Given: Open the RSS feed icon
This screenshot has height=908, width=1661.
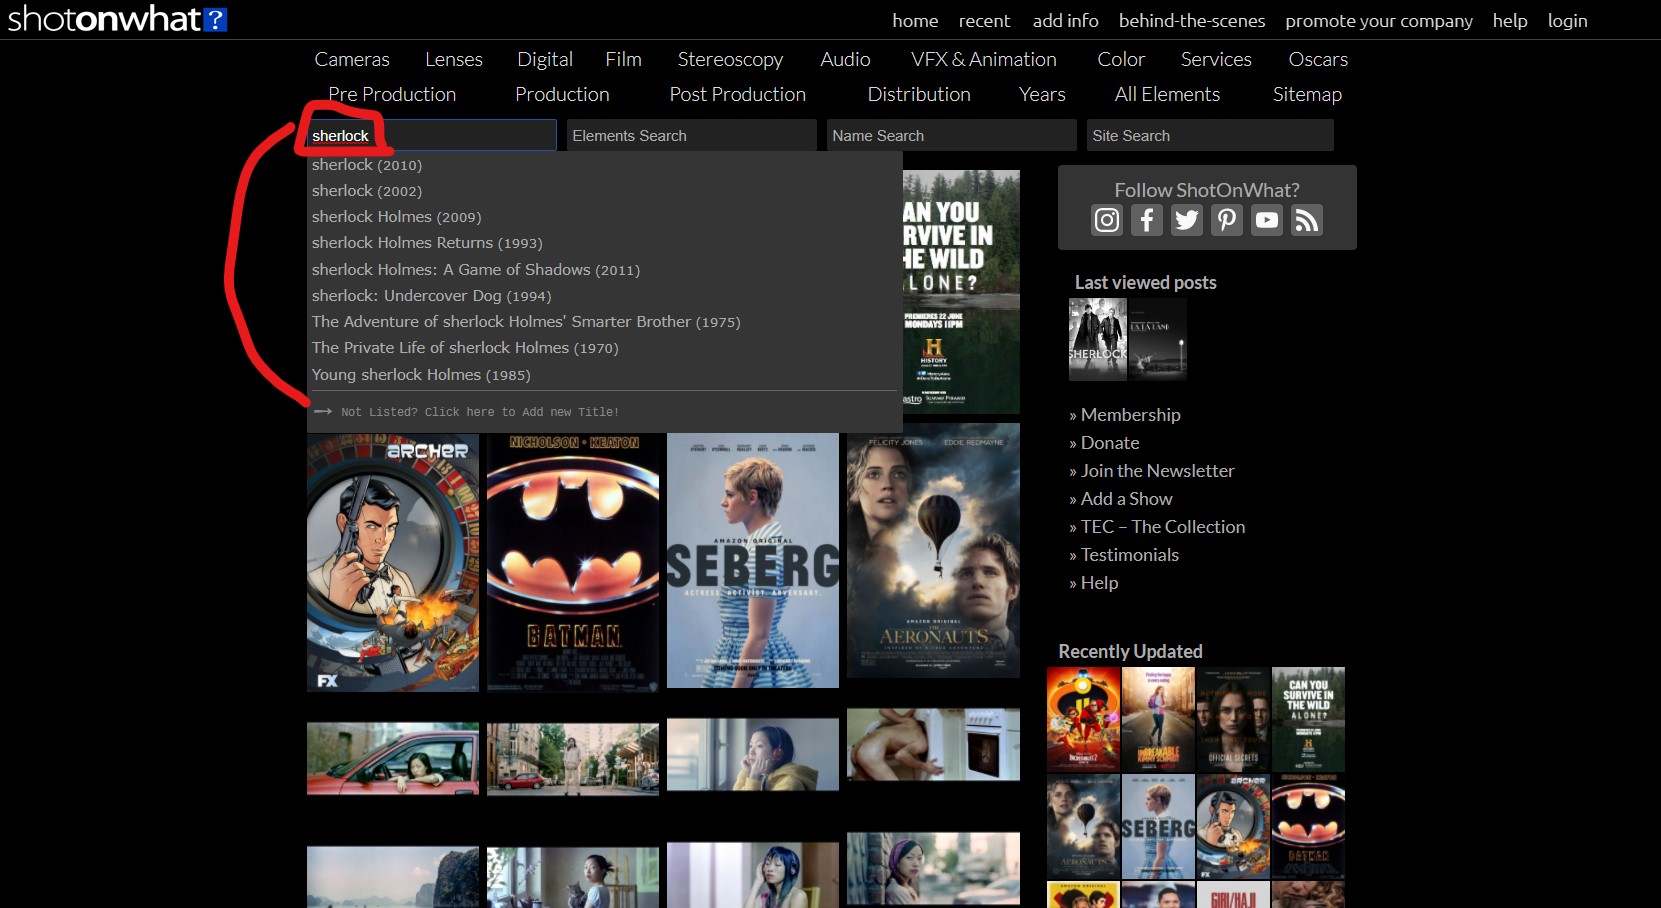Looking at the screenshot, I should [x=1307, y=220].
